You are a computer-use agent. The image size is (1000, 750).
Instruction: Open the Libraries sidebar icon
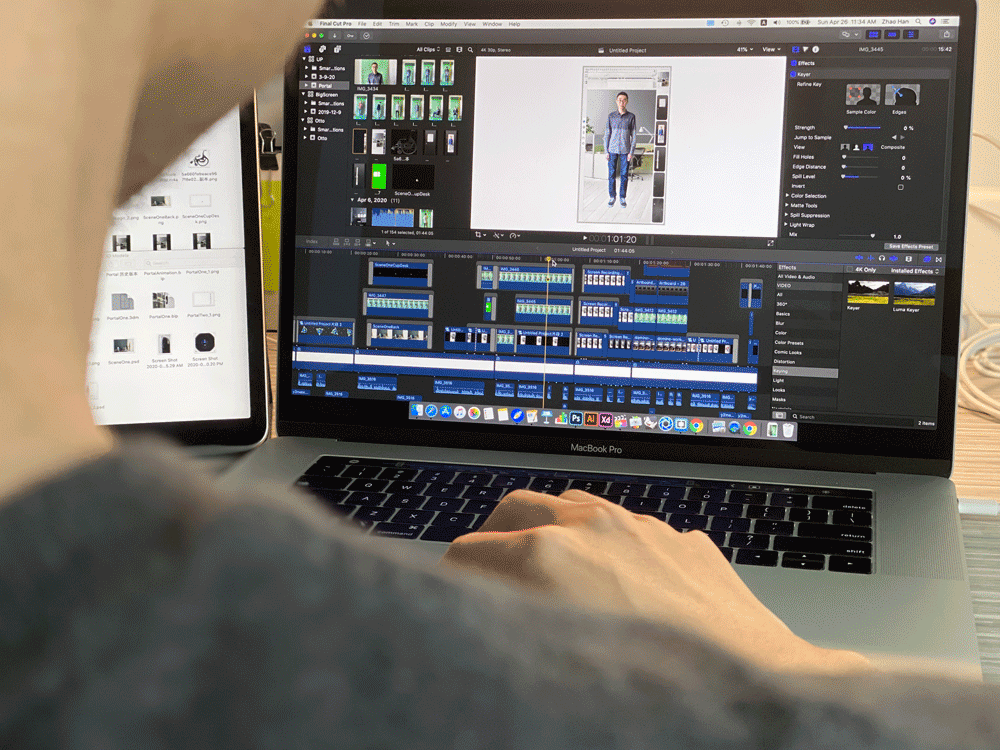[307, 49]
